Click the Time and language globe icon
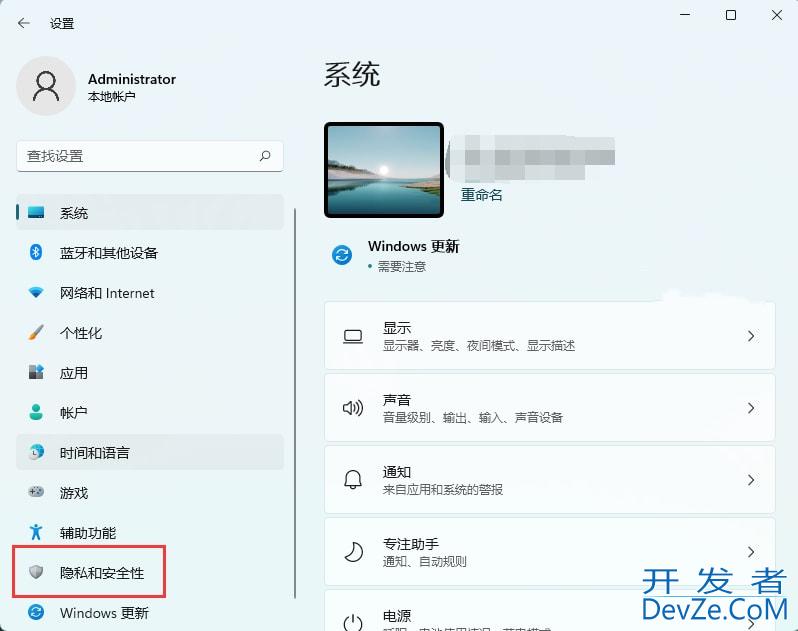Image resolution: width=798 pixels, height=631 pixels. [x=36, y=452]
